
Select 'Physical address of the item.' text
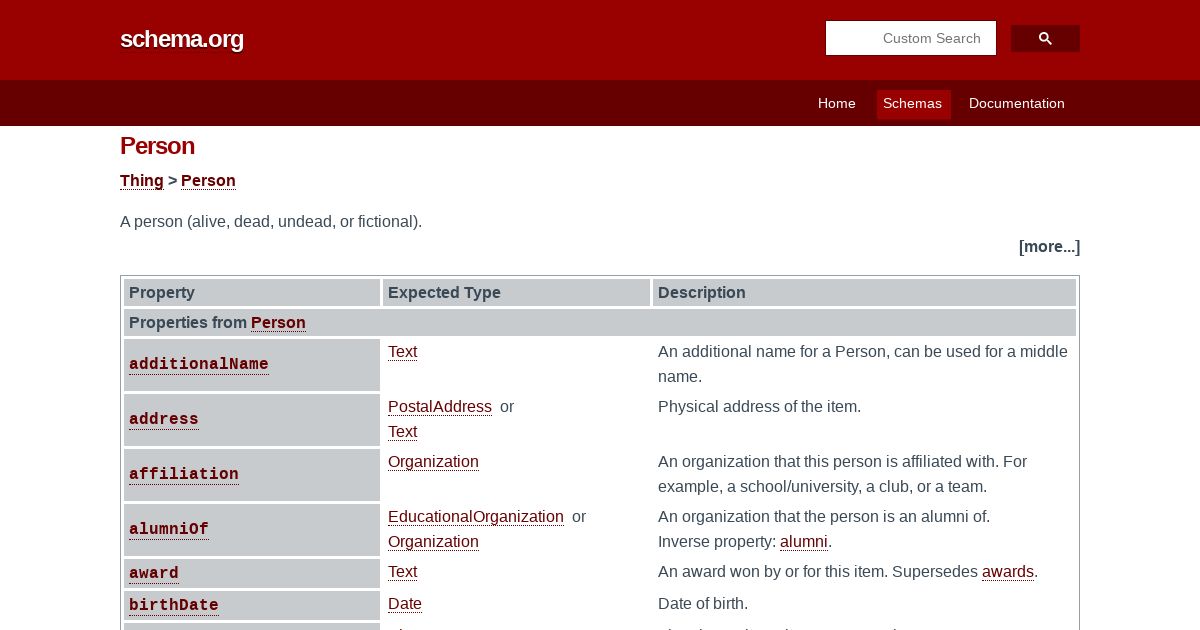(x=759, y=407)
